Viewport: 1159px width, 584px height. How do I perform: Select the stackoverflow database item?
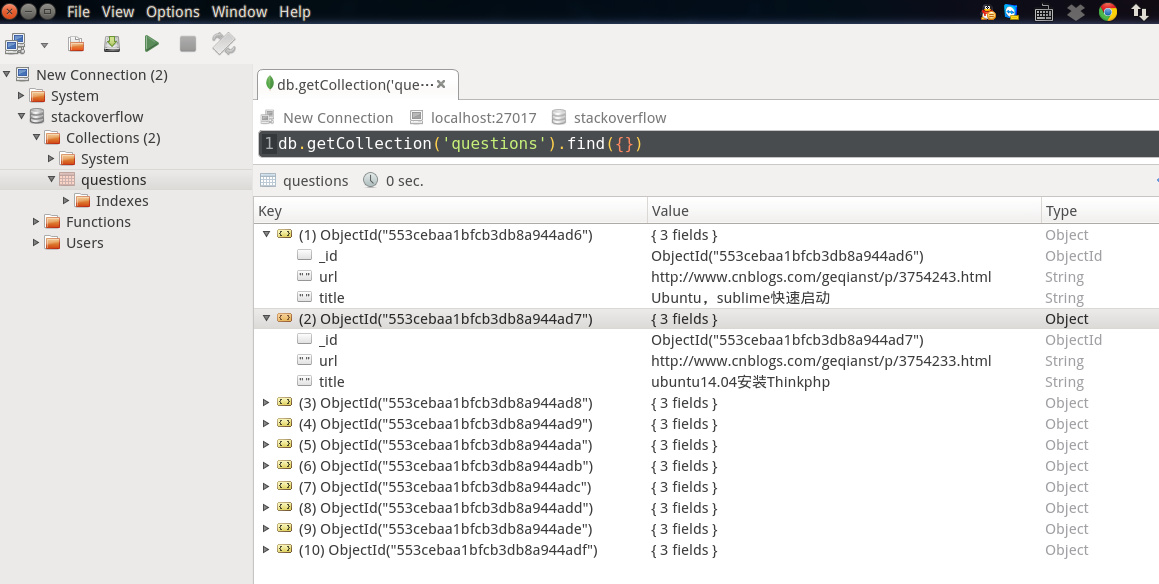click(97, 117)
